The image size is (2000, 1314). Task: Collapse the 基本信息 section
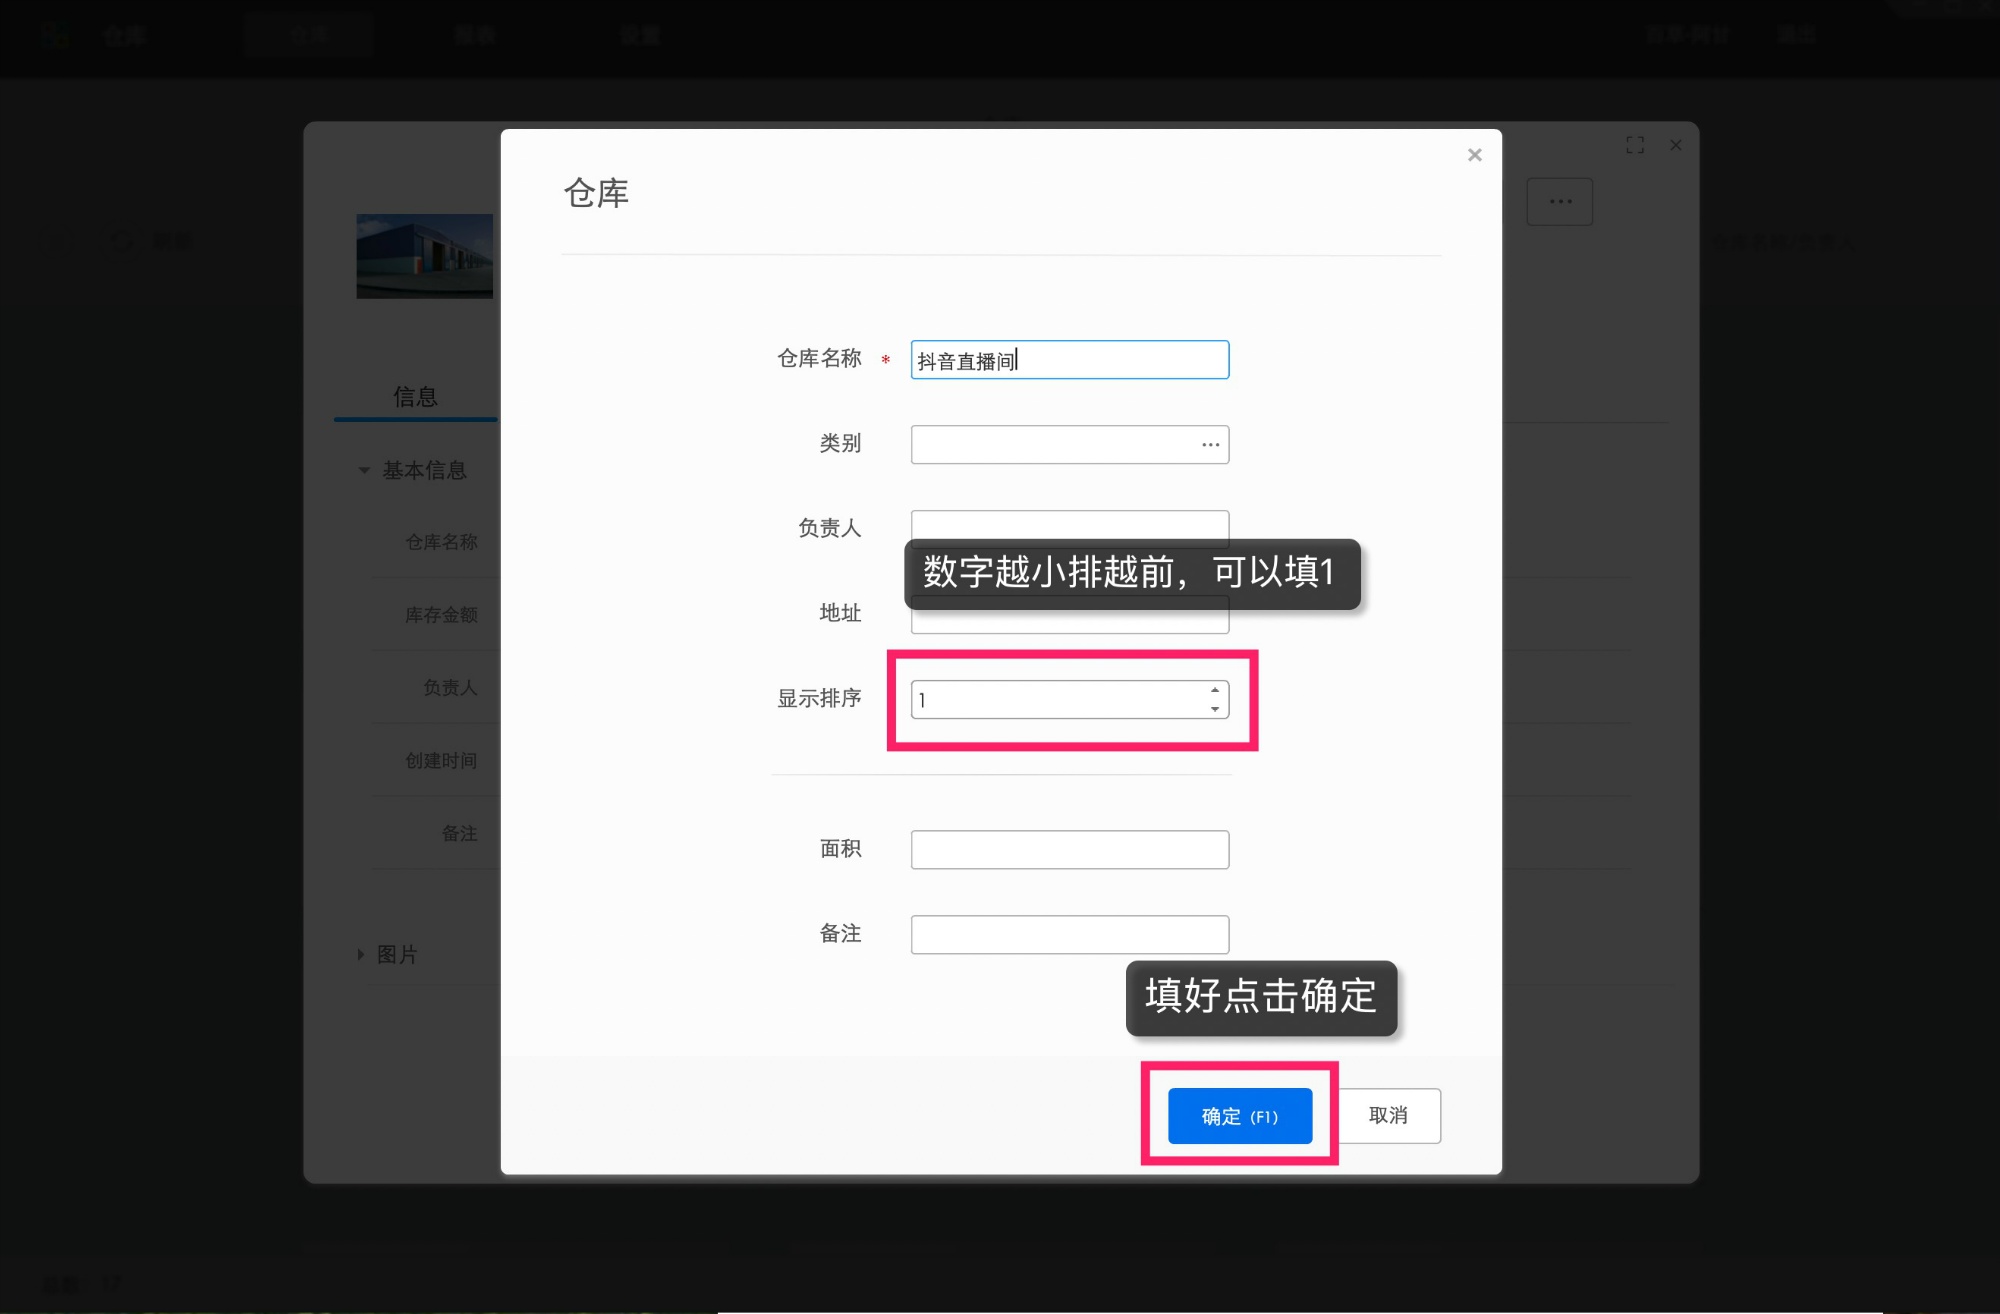pyautogui.click(x=364, y=470)
